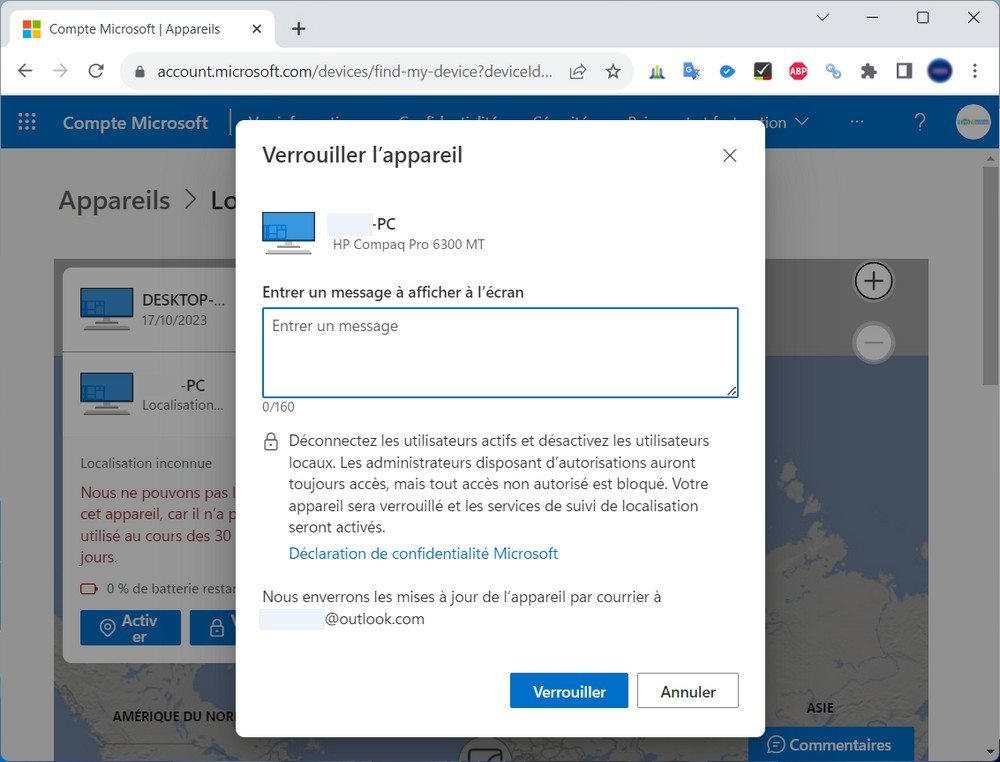1000x762 pixels.
Task: Click the bar chart extension icon
Action: point(657,71)
